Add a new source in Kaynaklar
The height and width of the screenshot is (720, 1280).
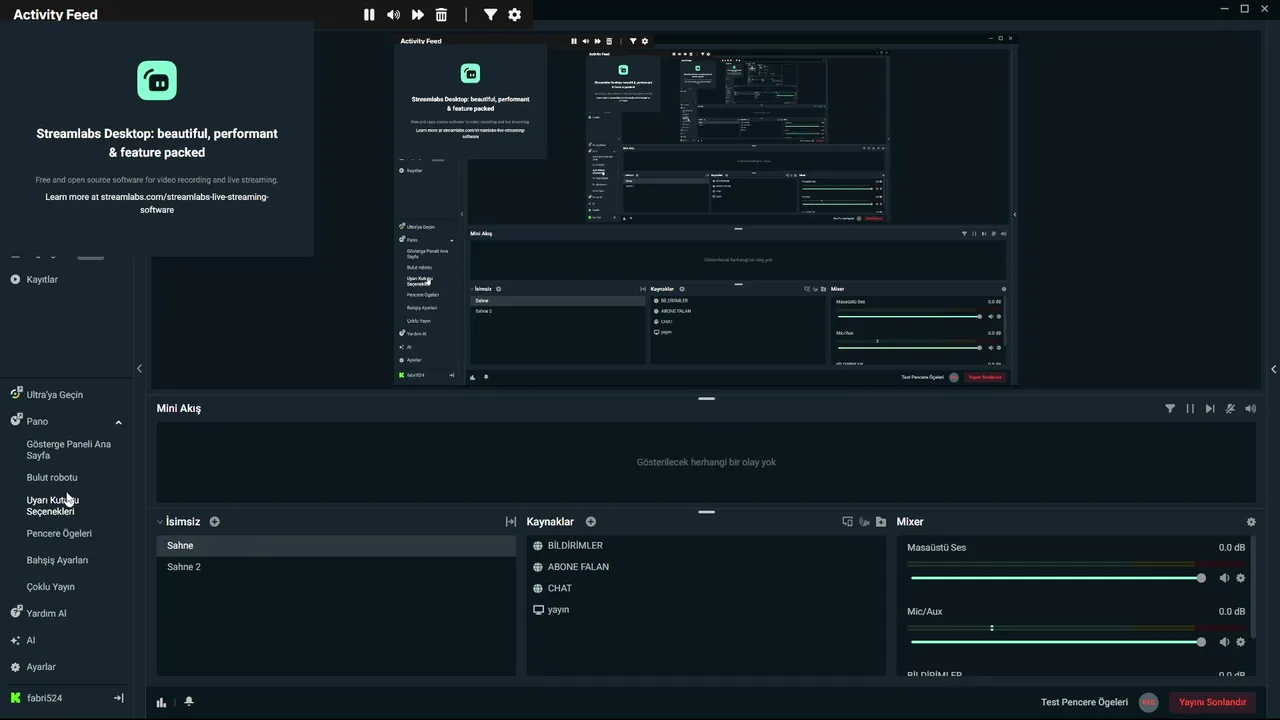[x=590, y=522]
